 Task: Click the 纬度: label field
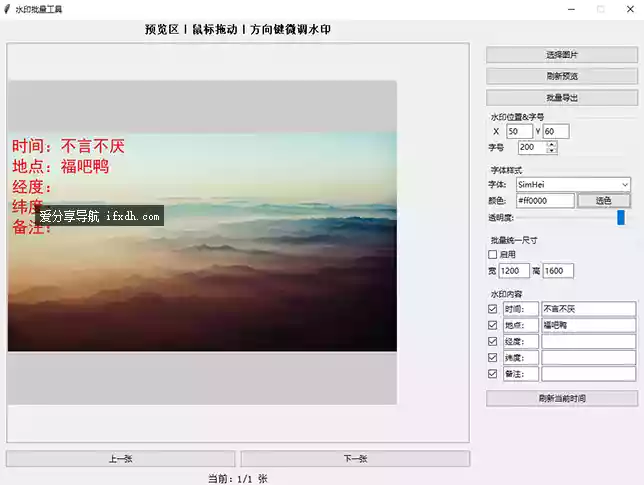coord(521,358)
